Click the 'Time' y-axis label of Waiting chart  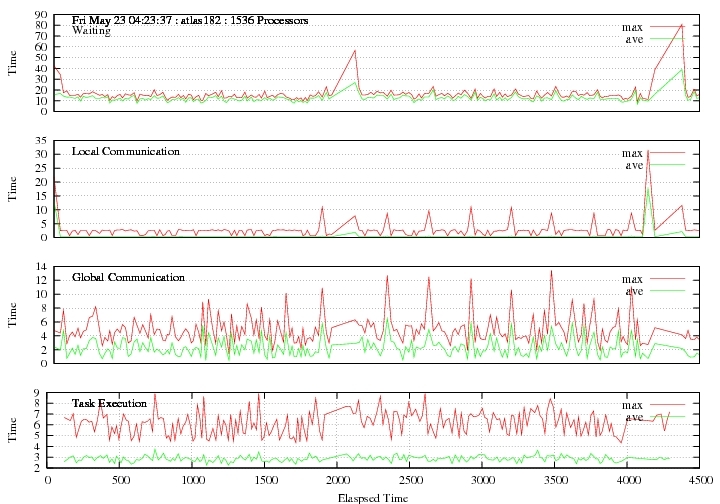(x=12, y=63)
